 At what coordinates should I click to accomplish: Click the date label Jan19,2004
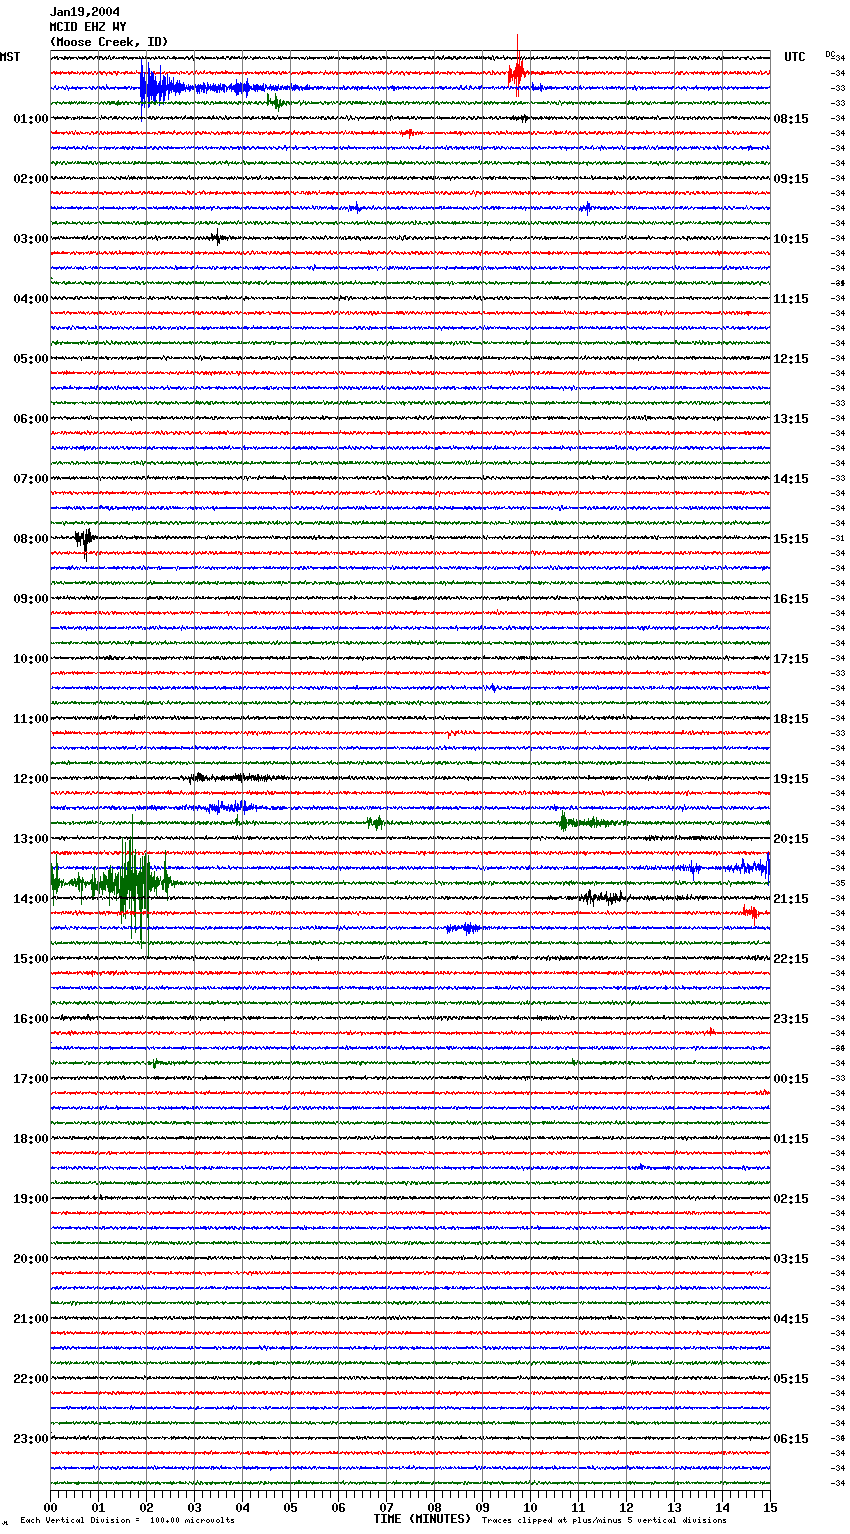85,12
